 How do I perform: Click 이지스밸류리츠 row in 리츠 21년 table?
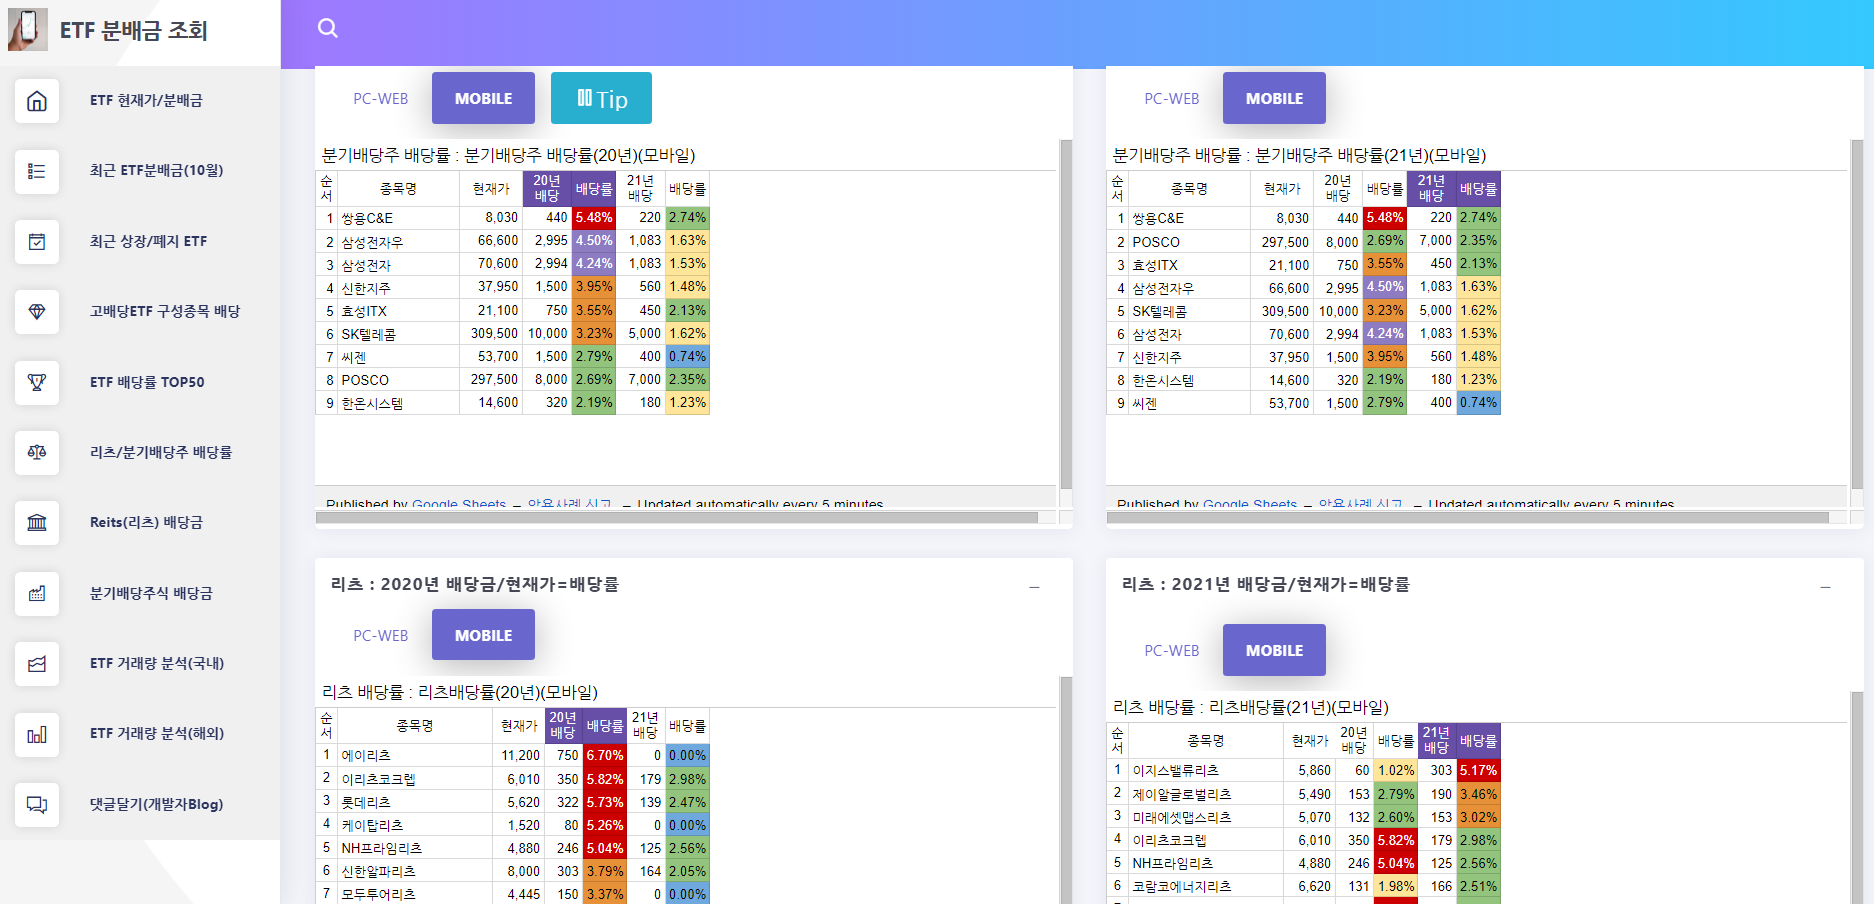click(x=1303, y=770)
